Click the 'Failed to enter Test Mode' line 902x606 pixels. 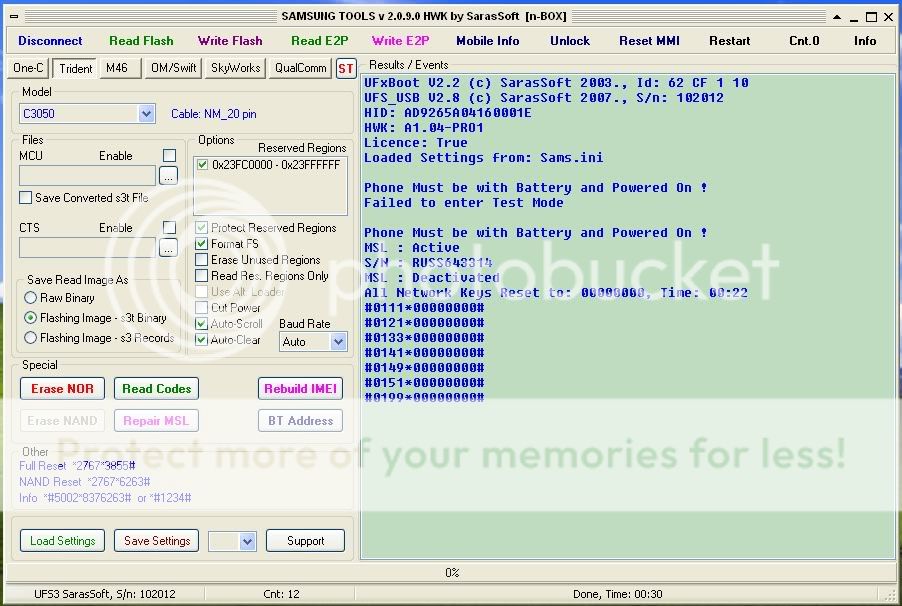(464, 203)
